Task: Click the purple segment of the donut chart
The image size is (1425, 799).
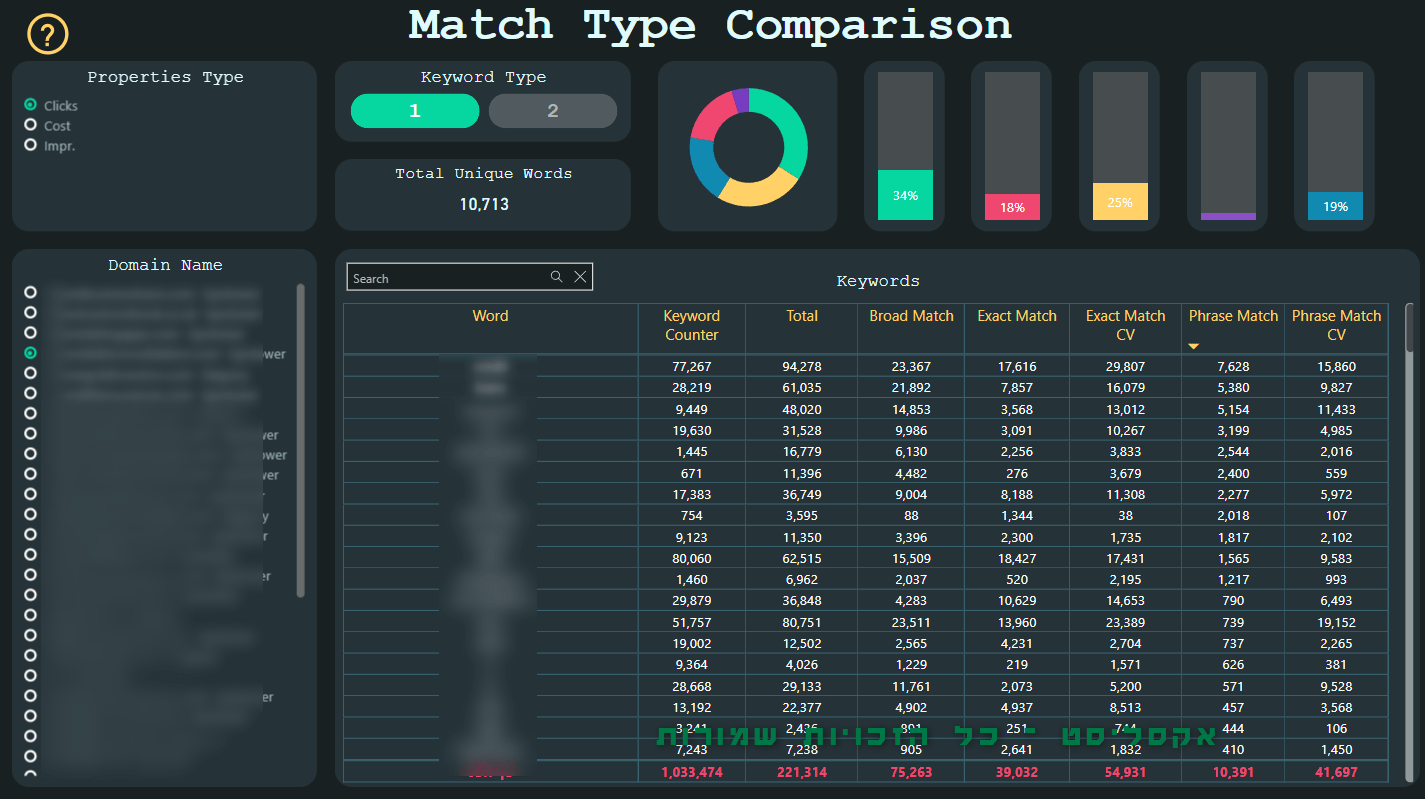Action: coord(741,98)
